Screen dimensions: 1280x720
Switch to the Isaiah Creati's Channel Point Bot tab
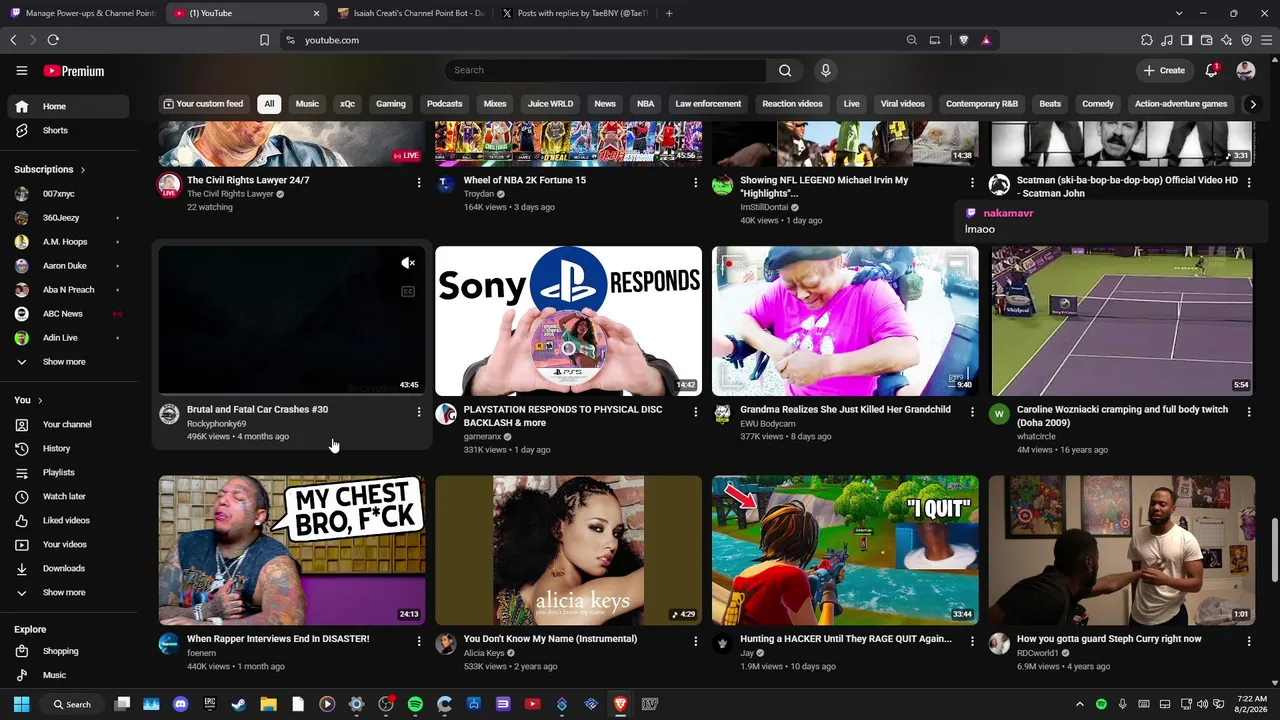pos(410,13)
